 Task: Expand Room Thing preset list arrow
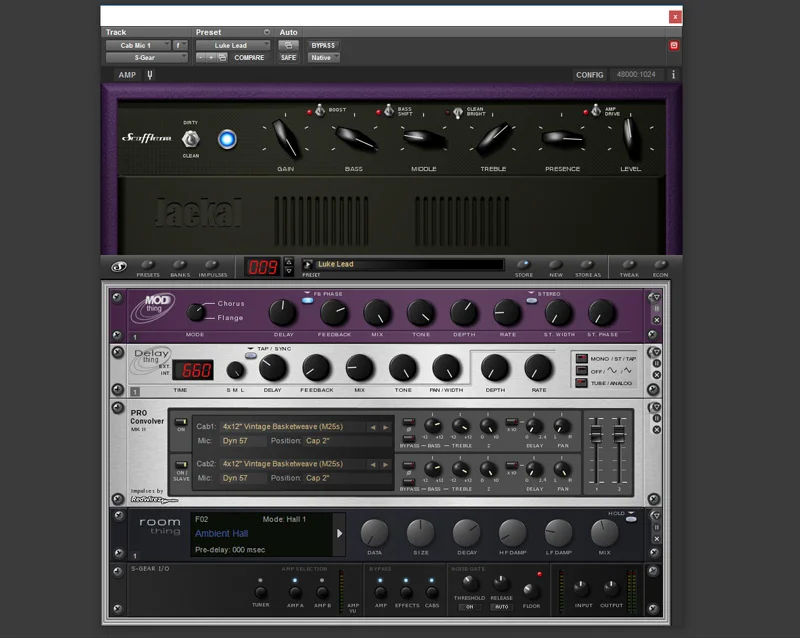(339, 534)
